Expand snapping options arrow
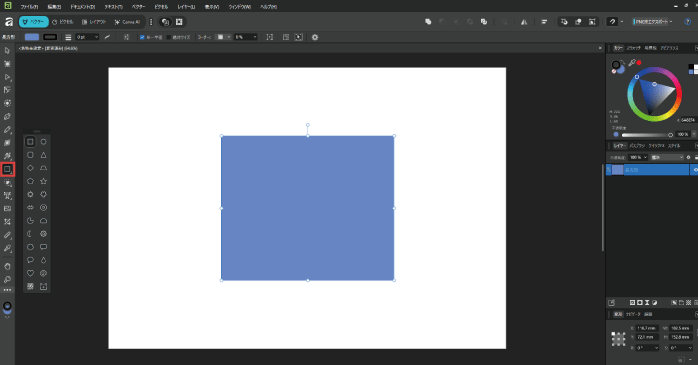Viewport: 698px width, 365px height. pos(622,22)
